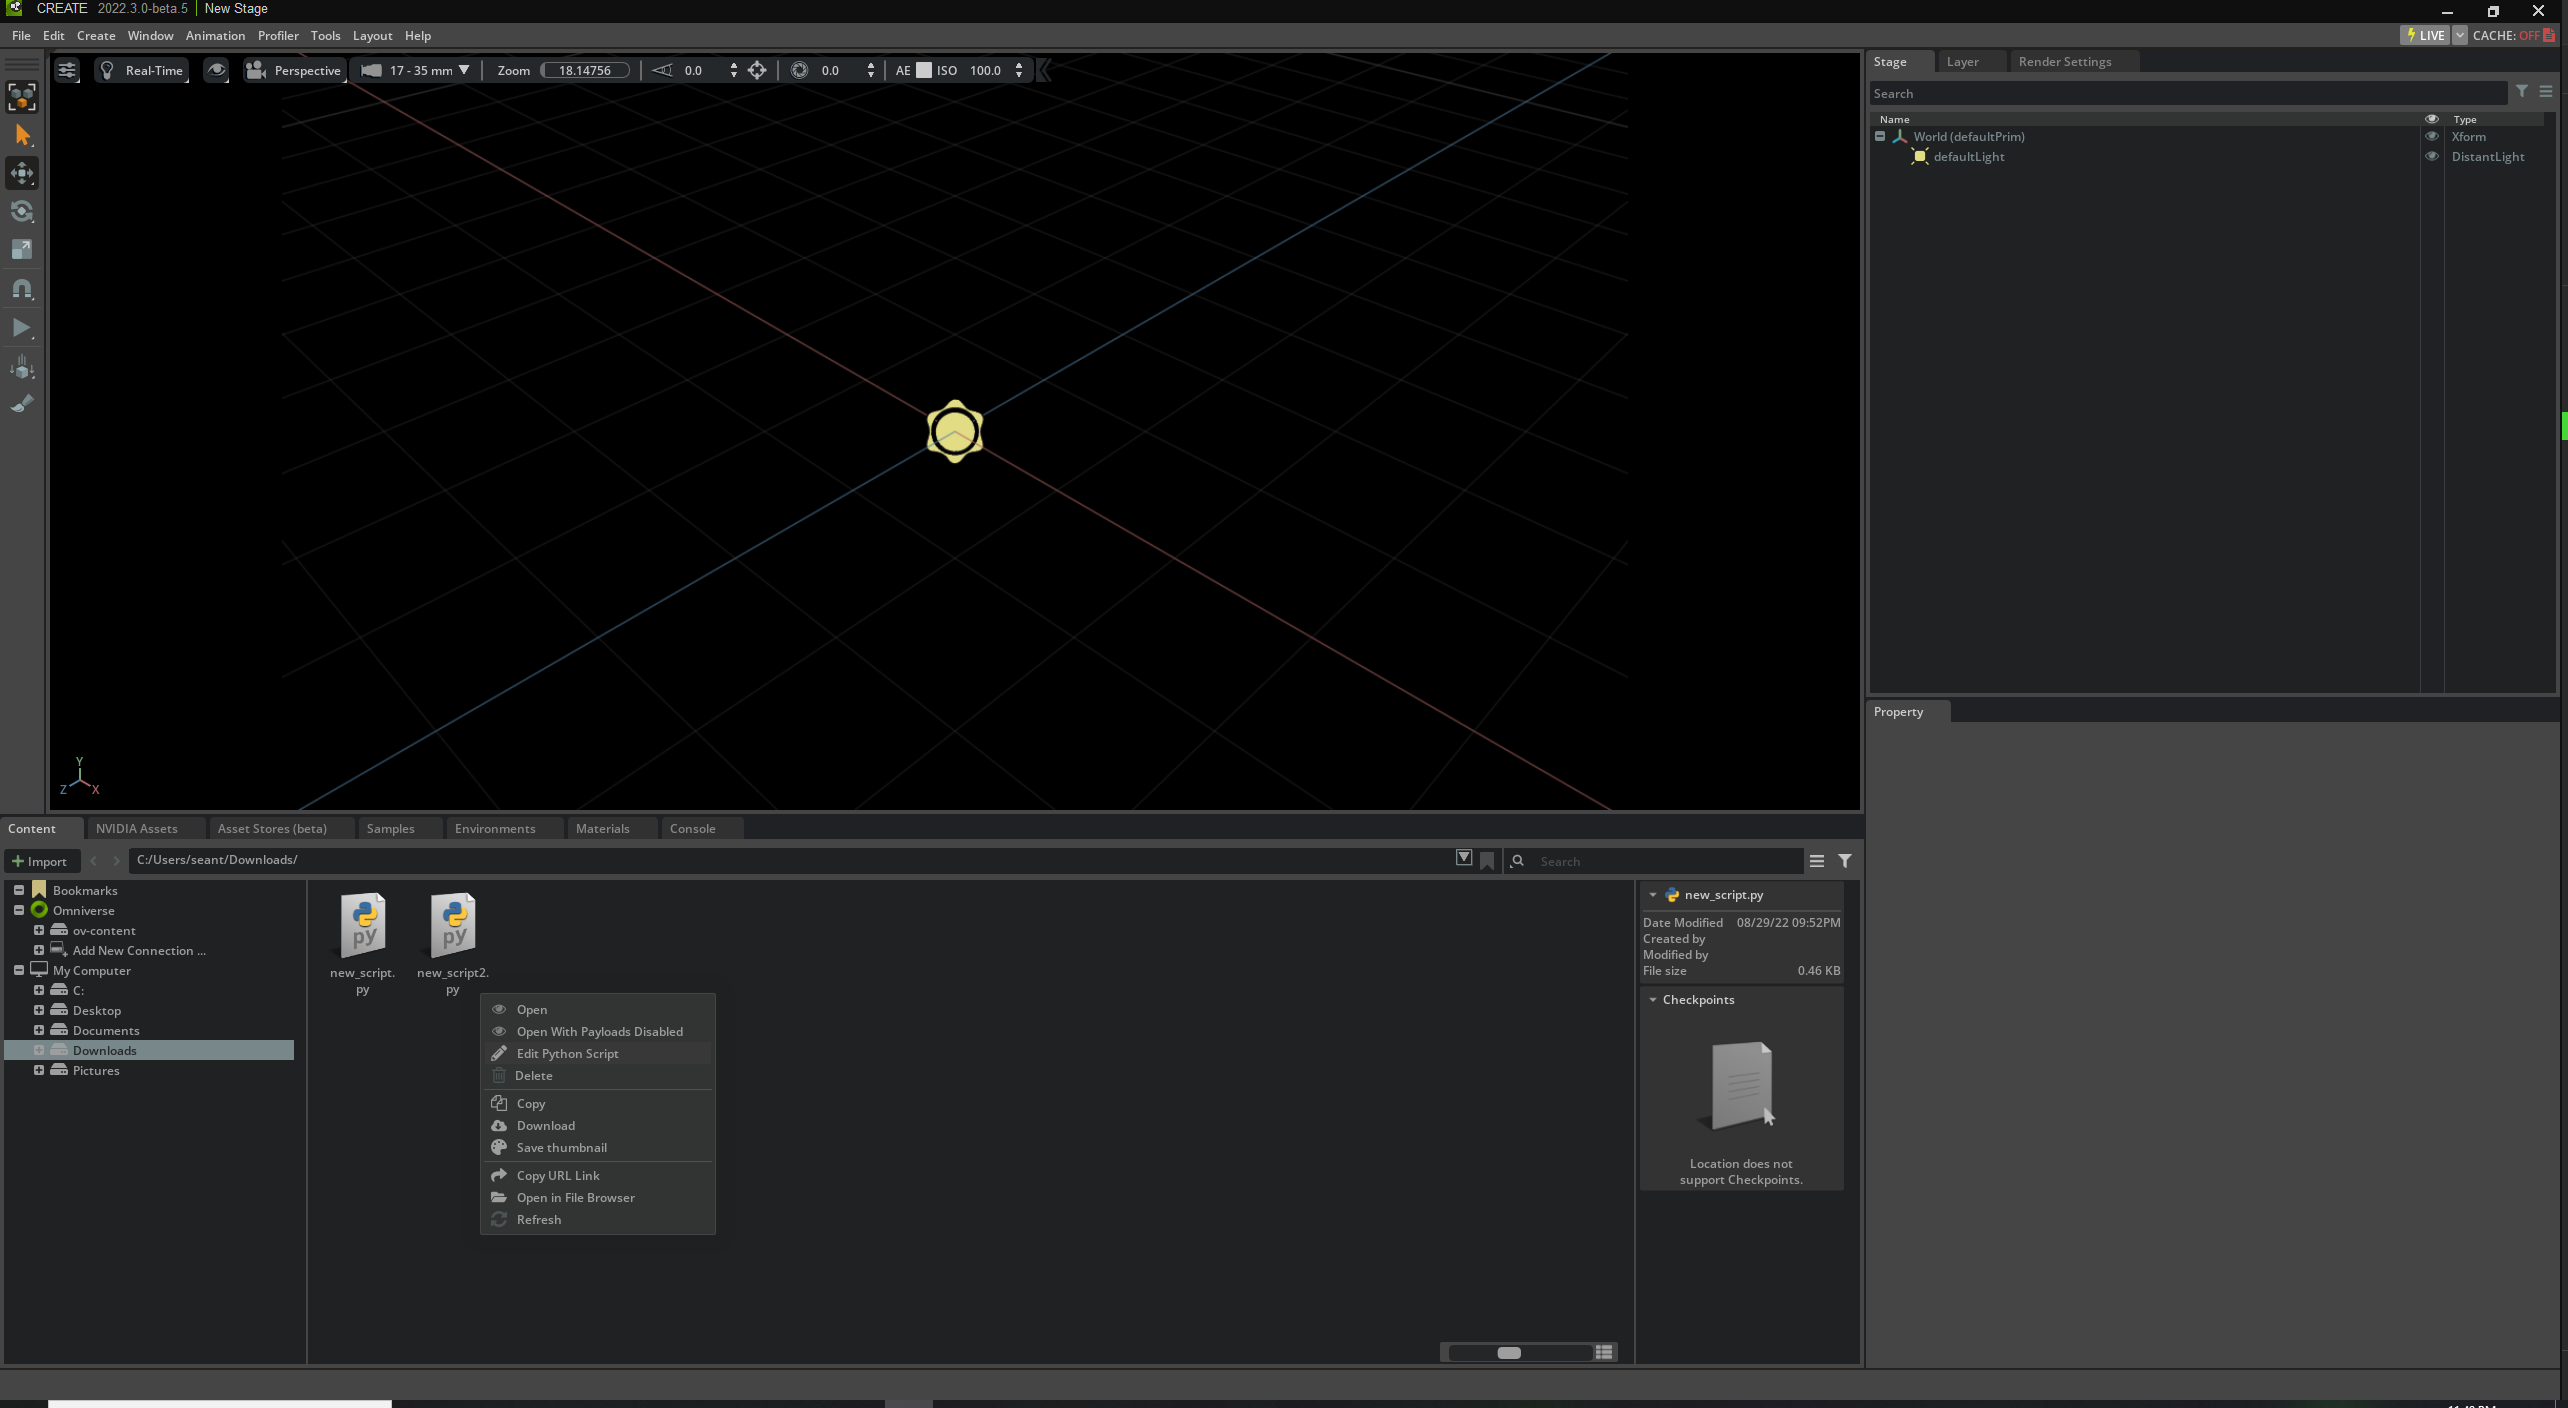Switch content browser to list view icon
Screen dimensions: 2568x1408
[x=1604, y=1352]
